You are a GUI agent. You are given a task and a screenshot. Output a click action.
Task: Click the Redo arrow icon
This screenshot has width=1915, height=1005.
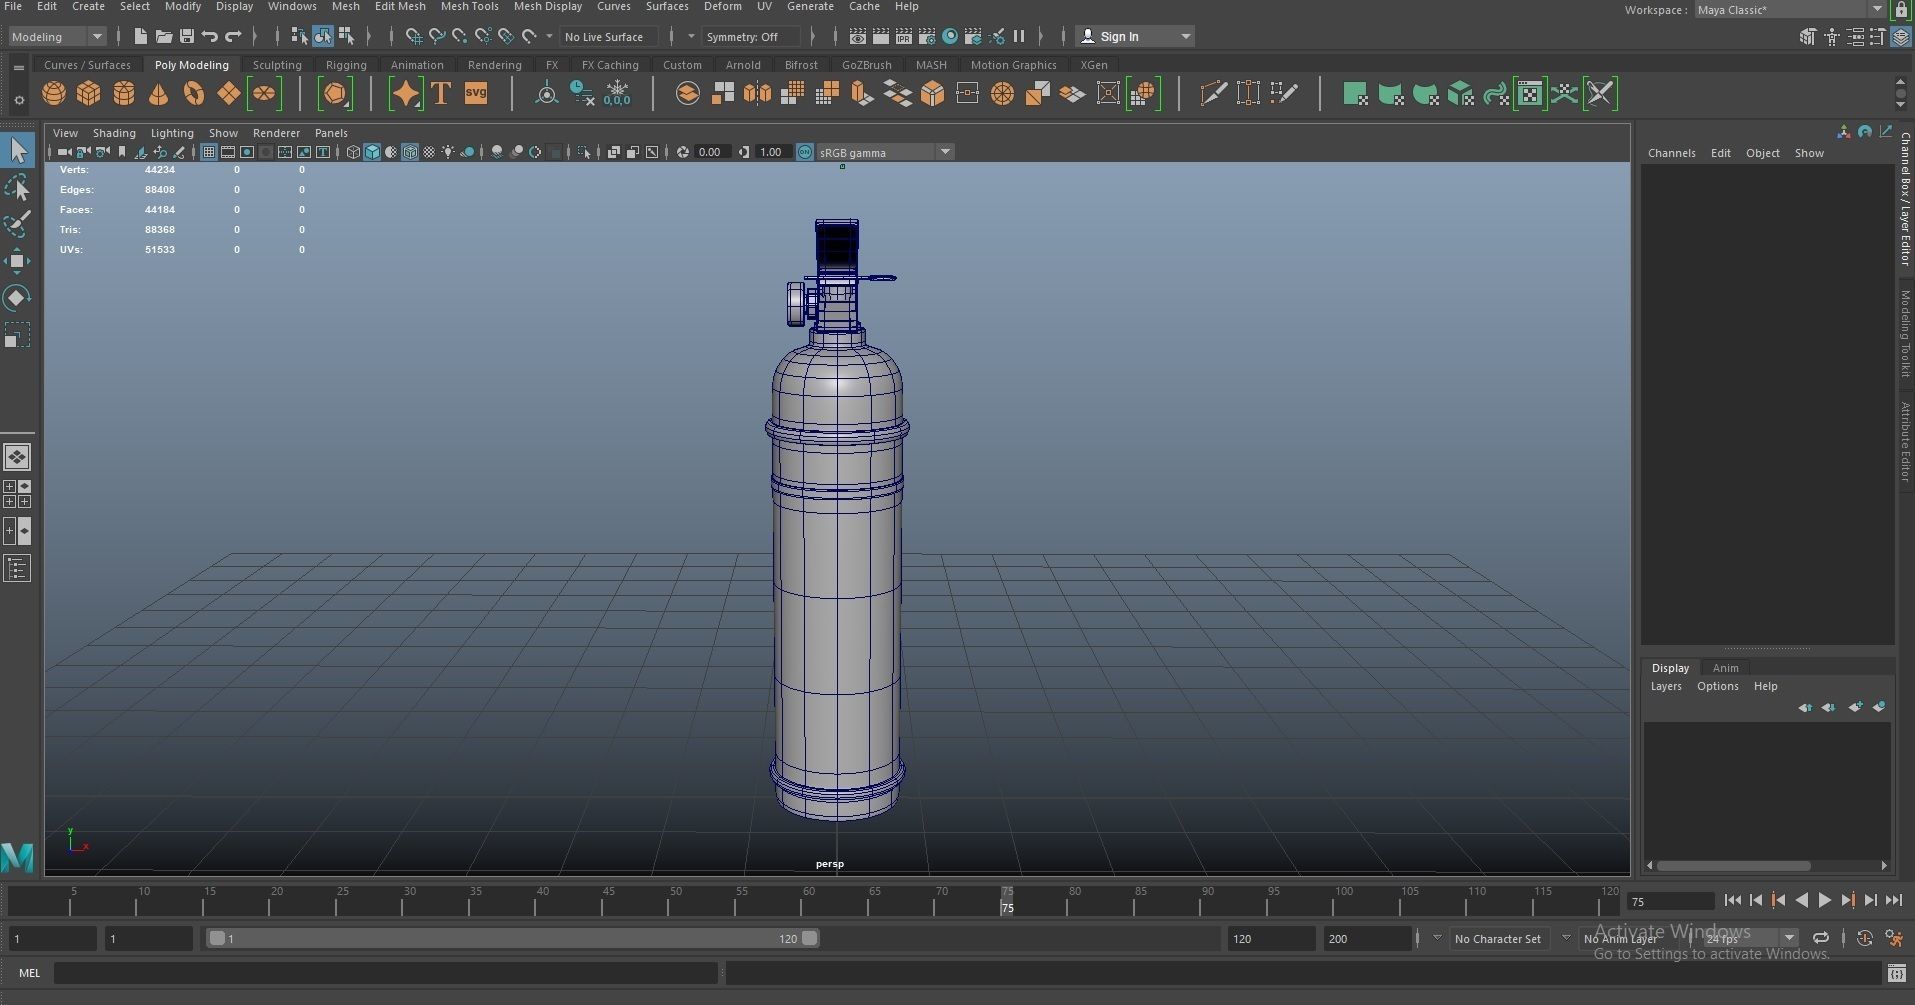point(233,37)
